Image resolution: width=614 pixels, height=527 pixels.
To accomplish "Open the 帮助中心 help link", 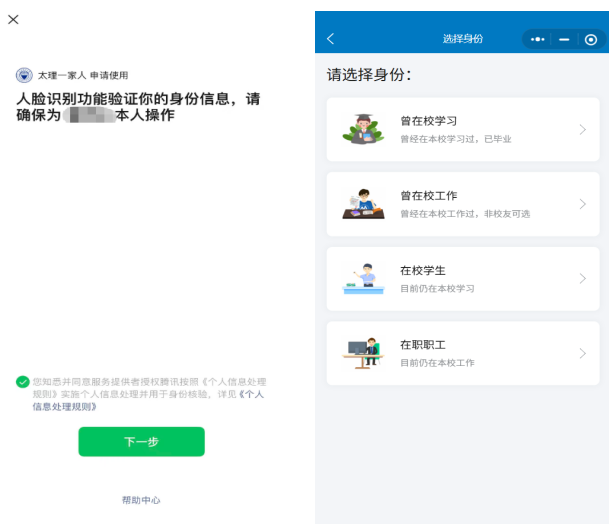I will pyautogui.click(x=141, y=500).
